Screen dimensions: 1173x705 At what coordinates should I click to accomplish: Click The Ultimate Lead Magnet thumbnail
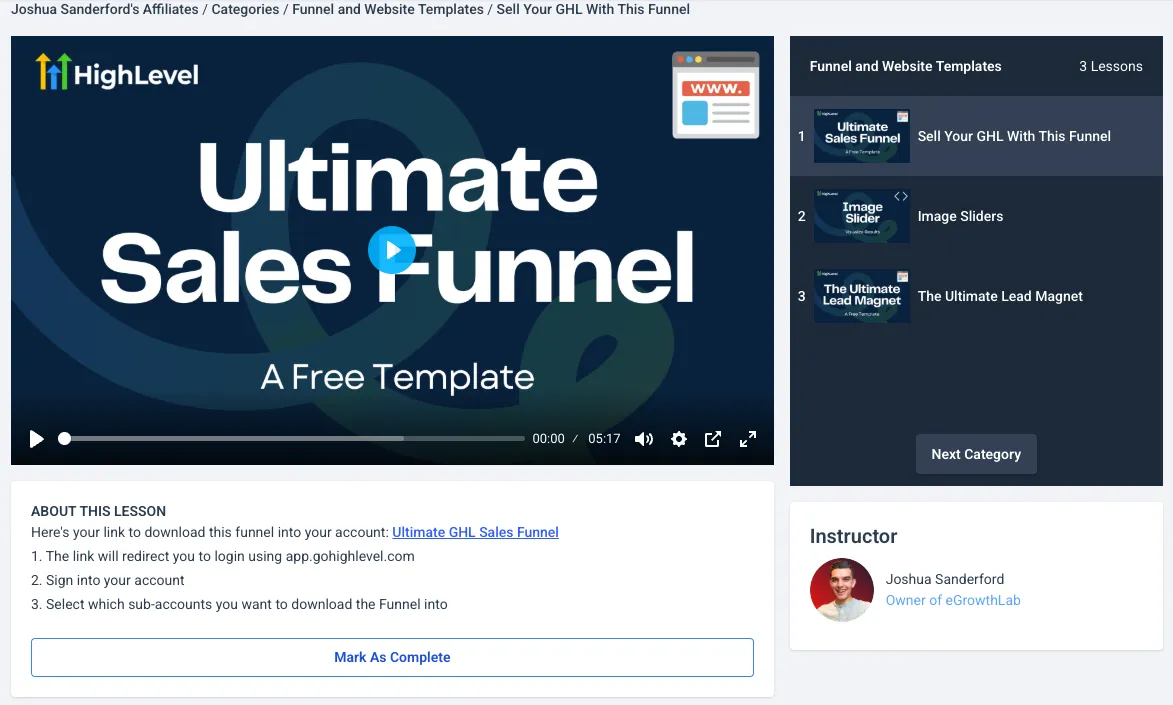[x=862, y=296]
